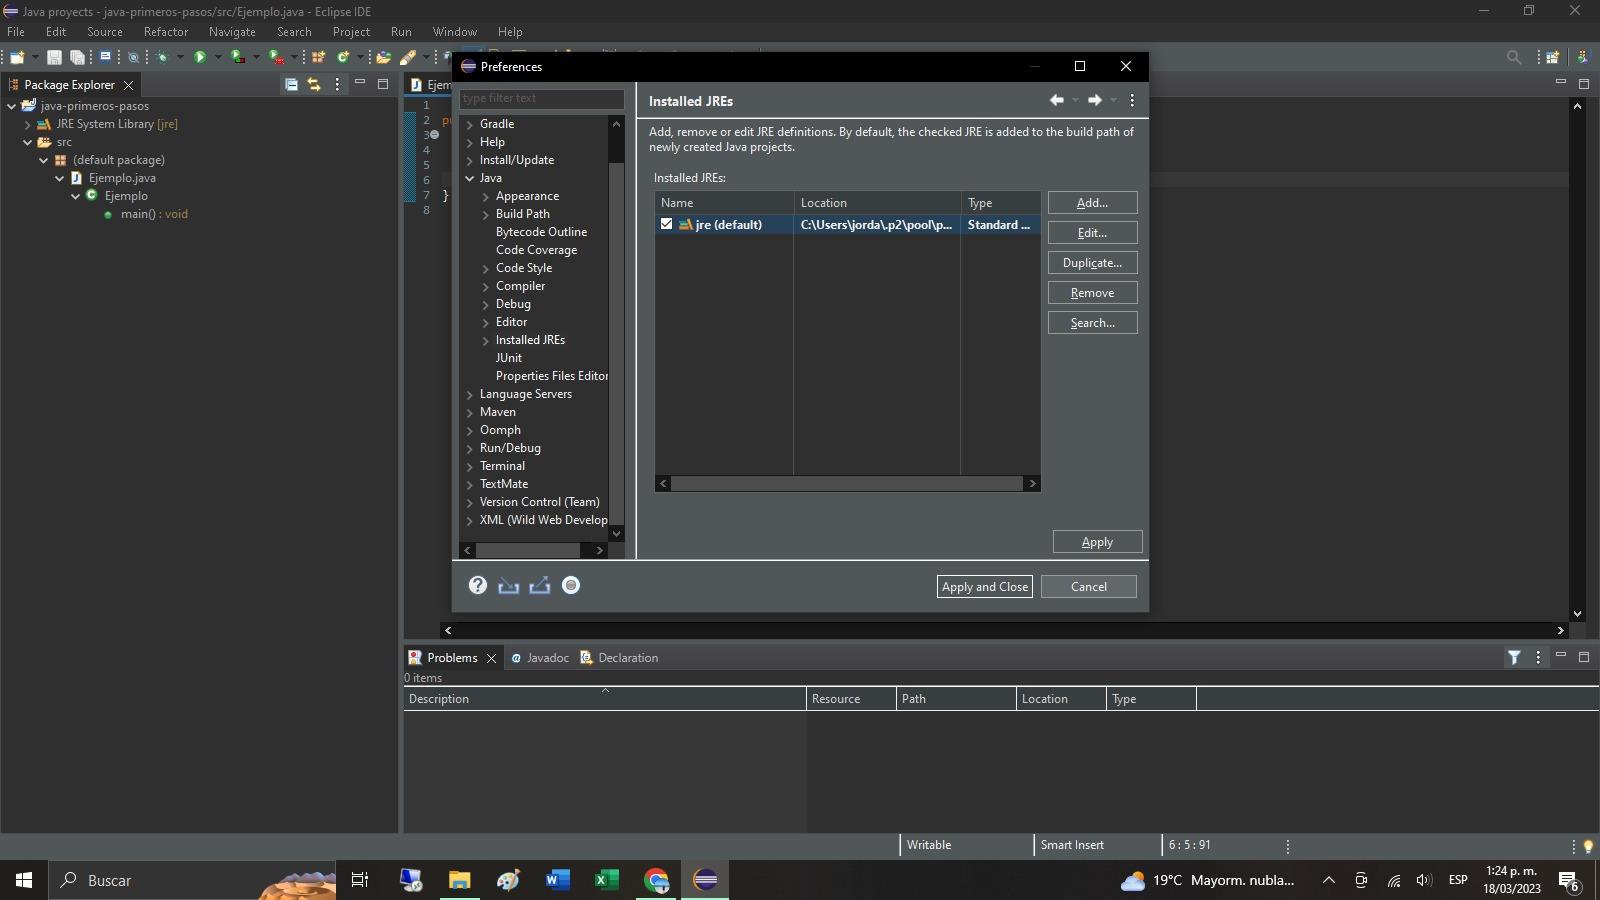1600x900 pixels.
Task: Click the New wizard toolbar icon
Action: click(17, 57)
